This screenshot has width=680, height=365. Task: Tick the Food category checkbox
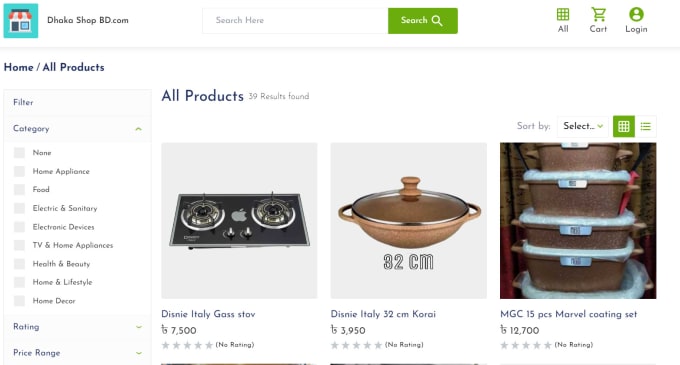tap(19, 189)
